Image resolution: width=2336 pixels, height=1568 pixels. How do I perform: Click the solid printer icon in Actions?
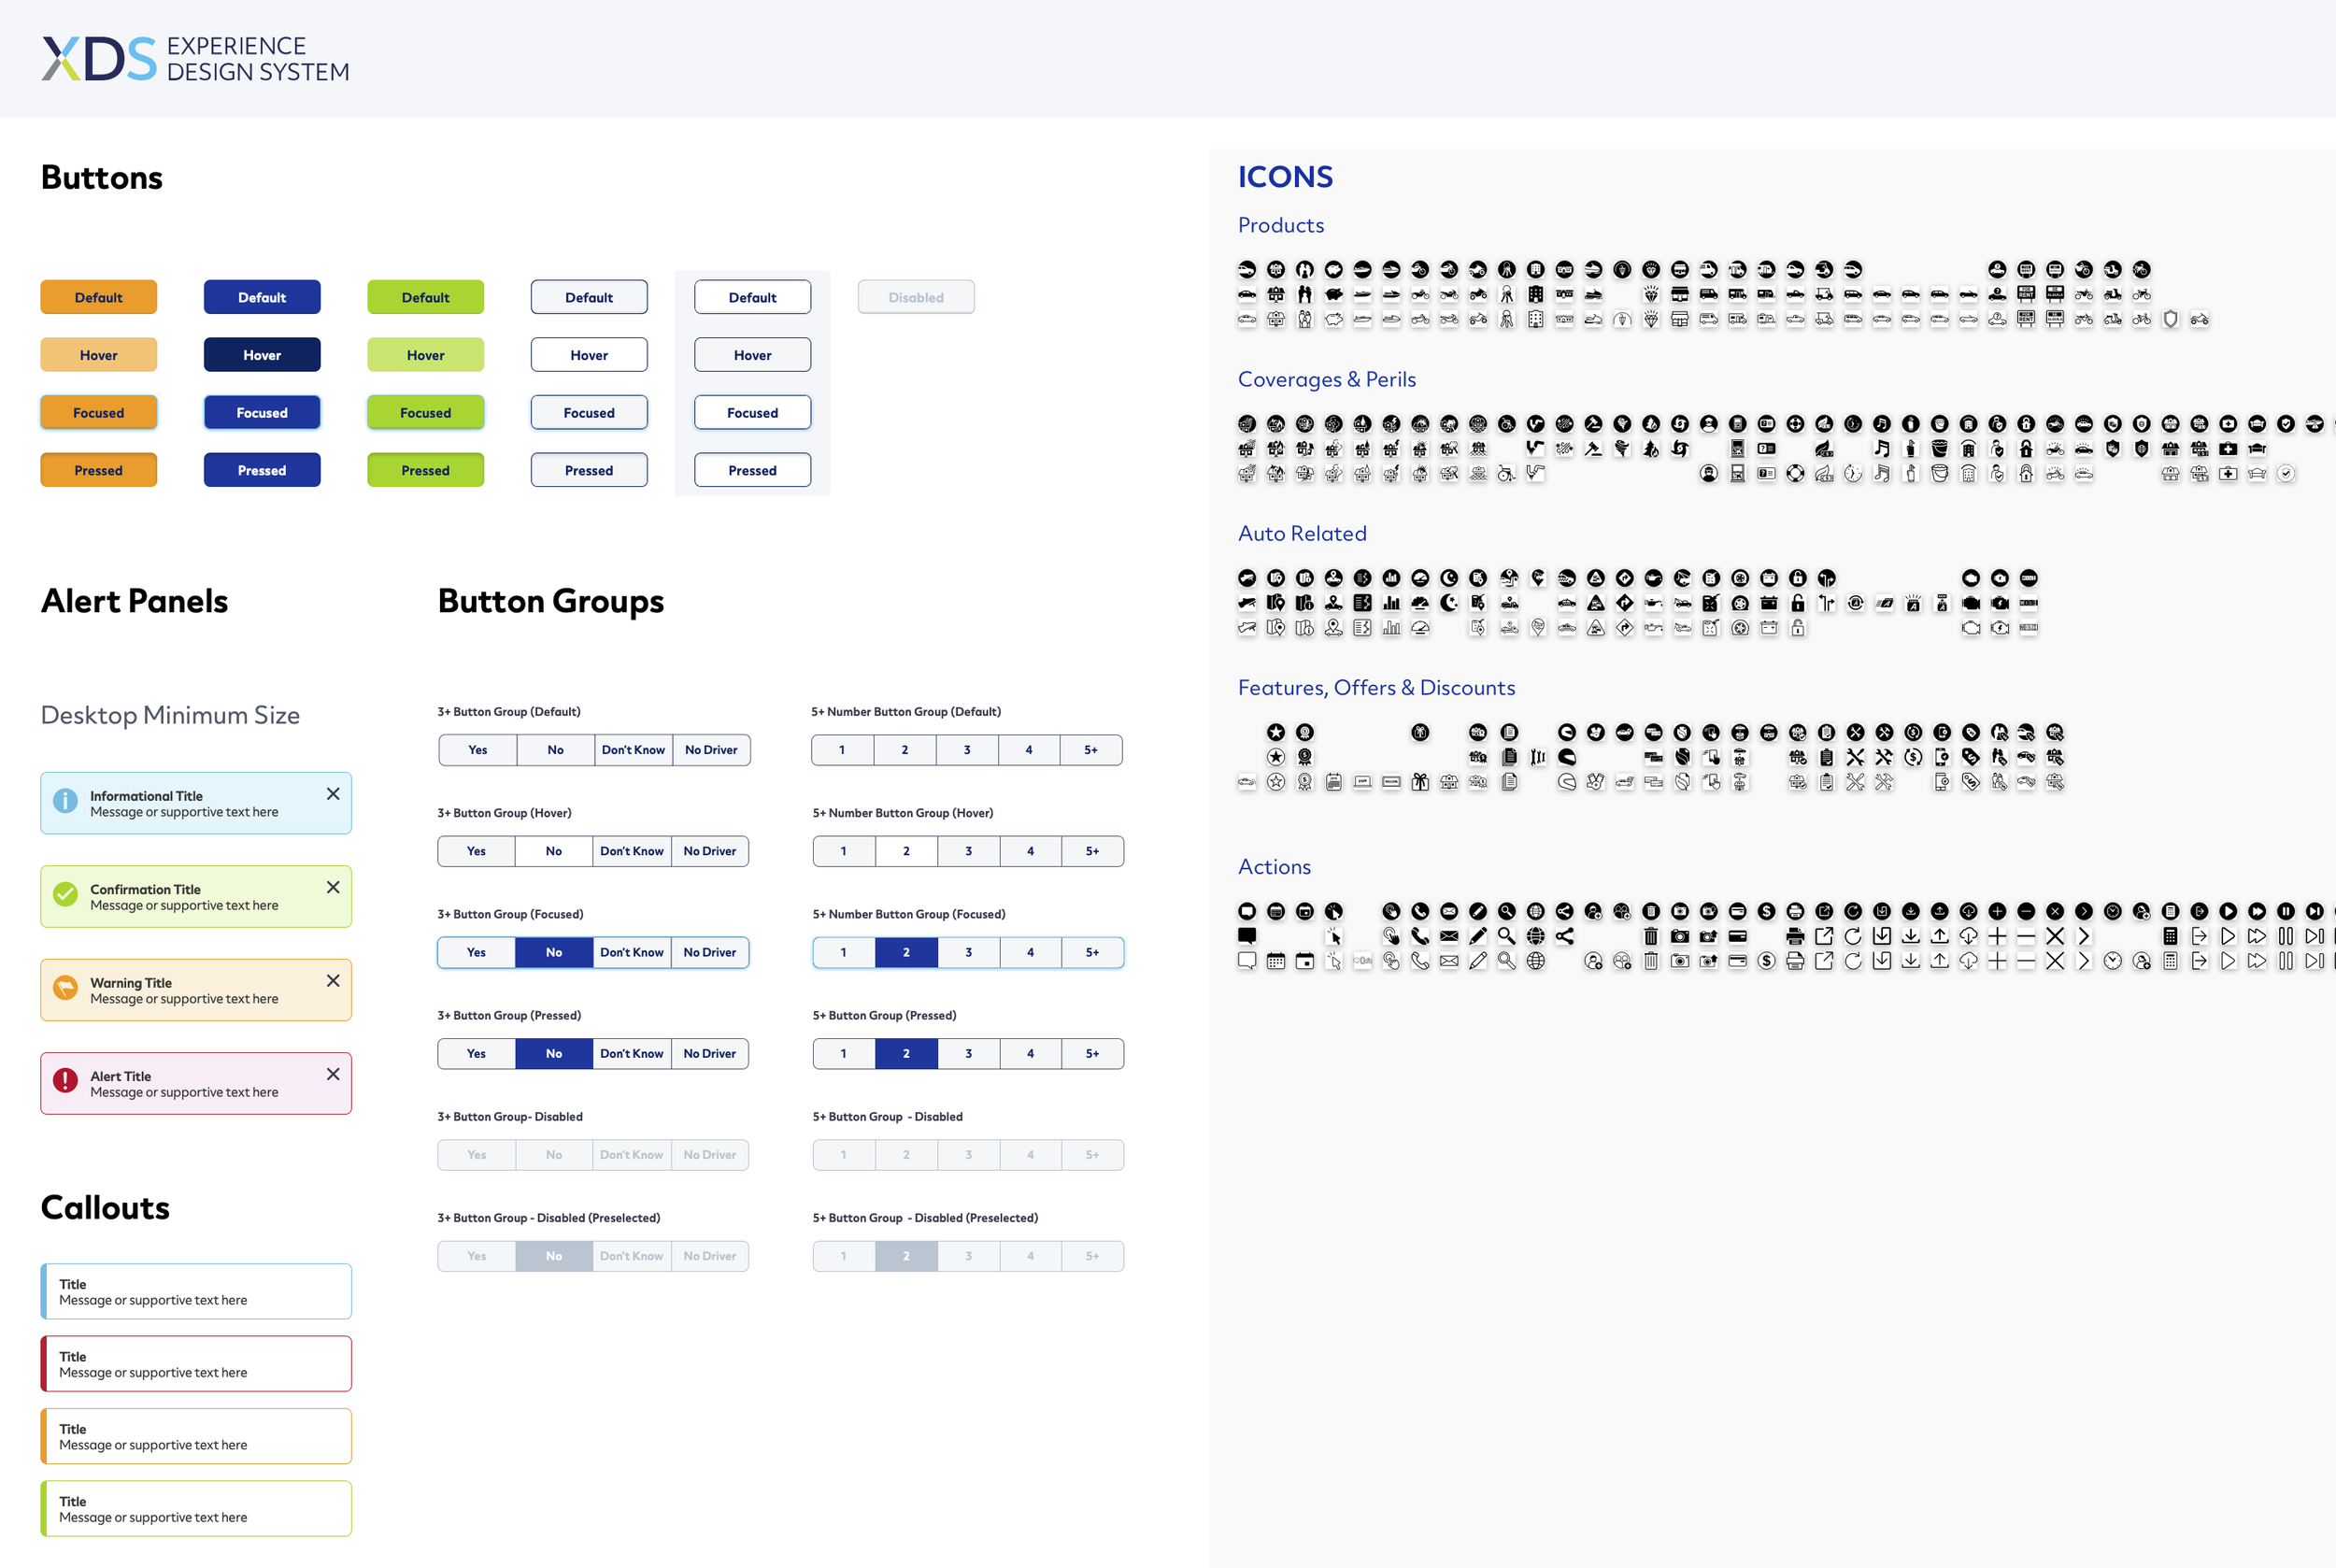(x=1795, y=936)
